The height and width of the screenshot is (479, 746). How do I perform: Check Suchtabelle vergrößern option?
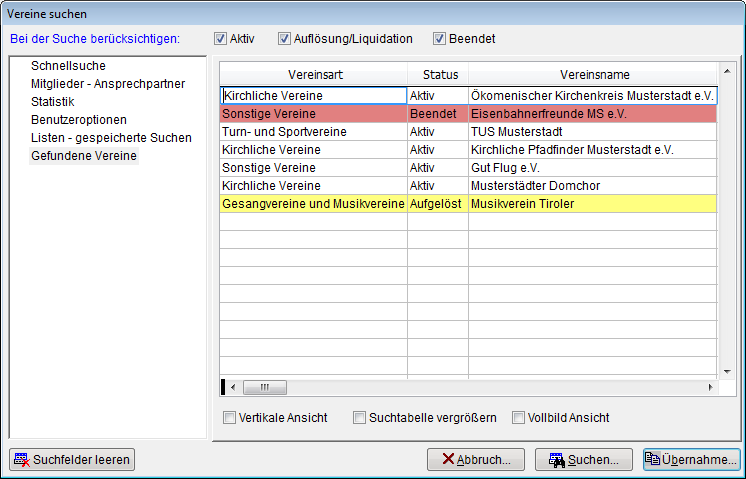tap(359, 418)
